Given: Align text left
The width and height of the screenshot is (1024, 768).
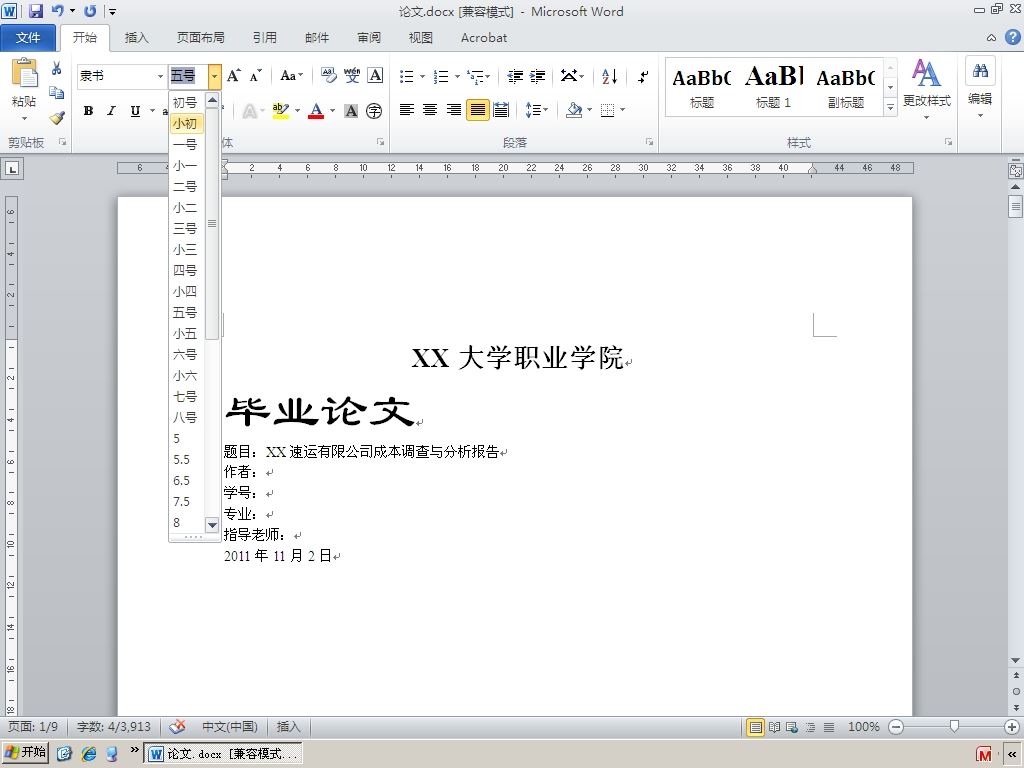Looking at the screenshot, I should [x=407, y=110].
